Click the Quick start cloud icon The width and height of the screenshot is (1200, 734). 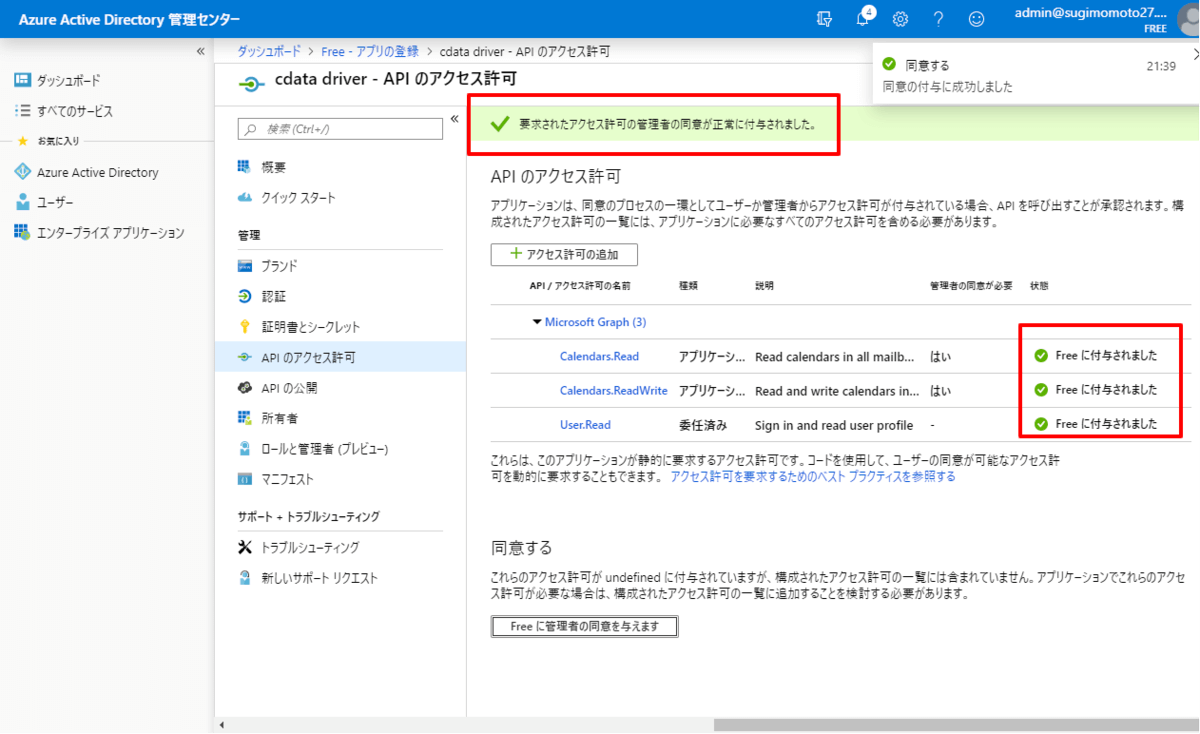245,198
